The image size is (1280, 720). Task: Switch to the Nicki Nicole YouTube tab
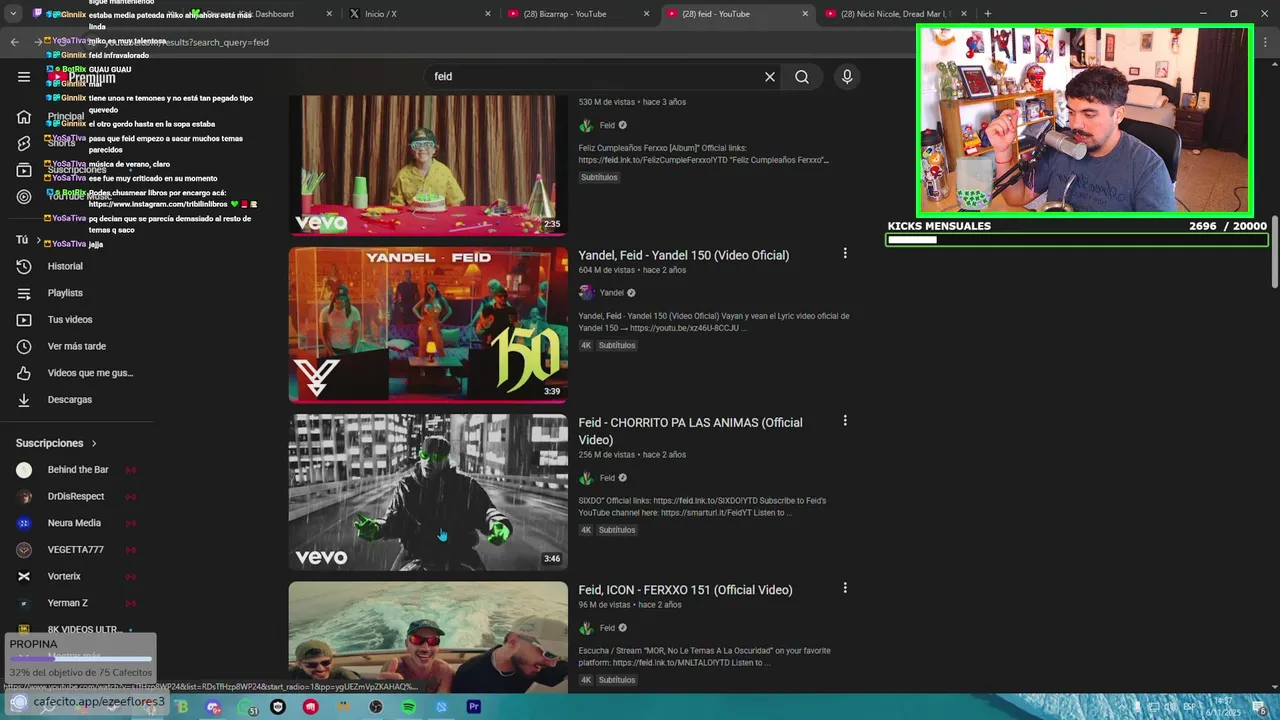tap(895, 14)
